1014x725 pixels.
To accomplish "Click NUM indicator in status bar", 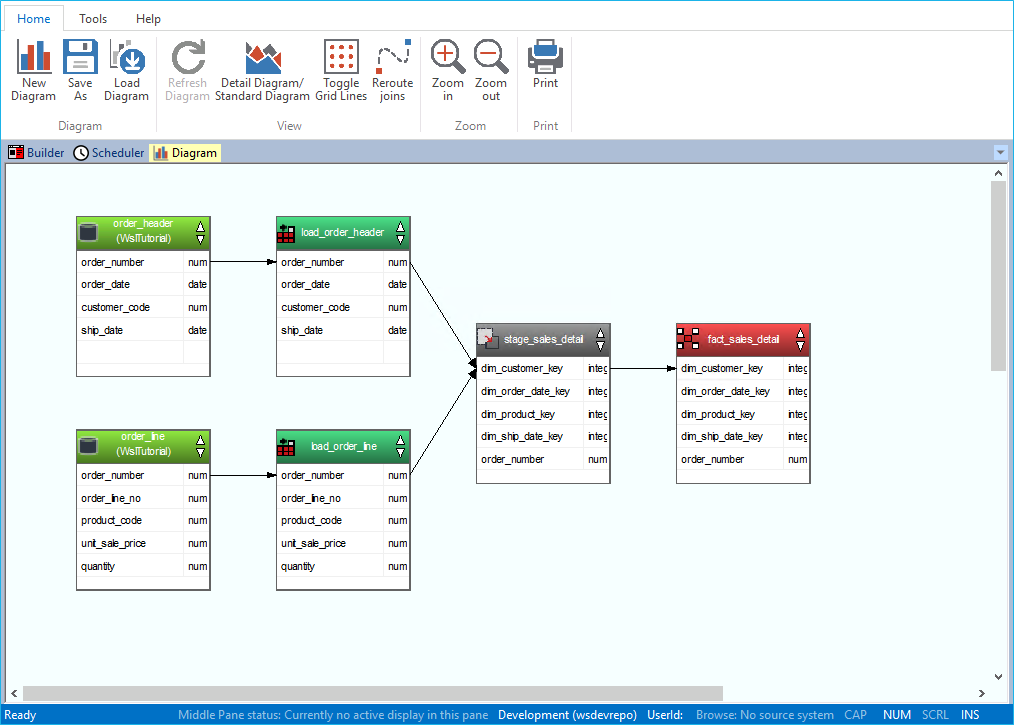I will click(897, 715).
